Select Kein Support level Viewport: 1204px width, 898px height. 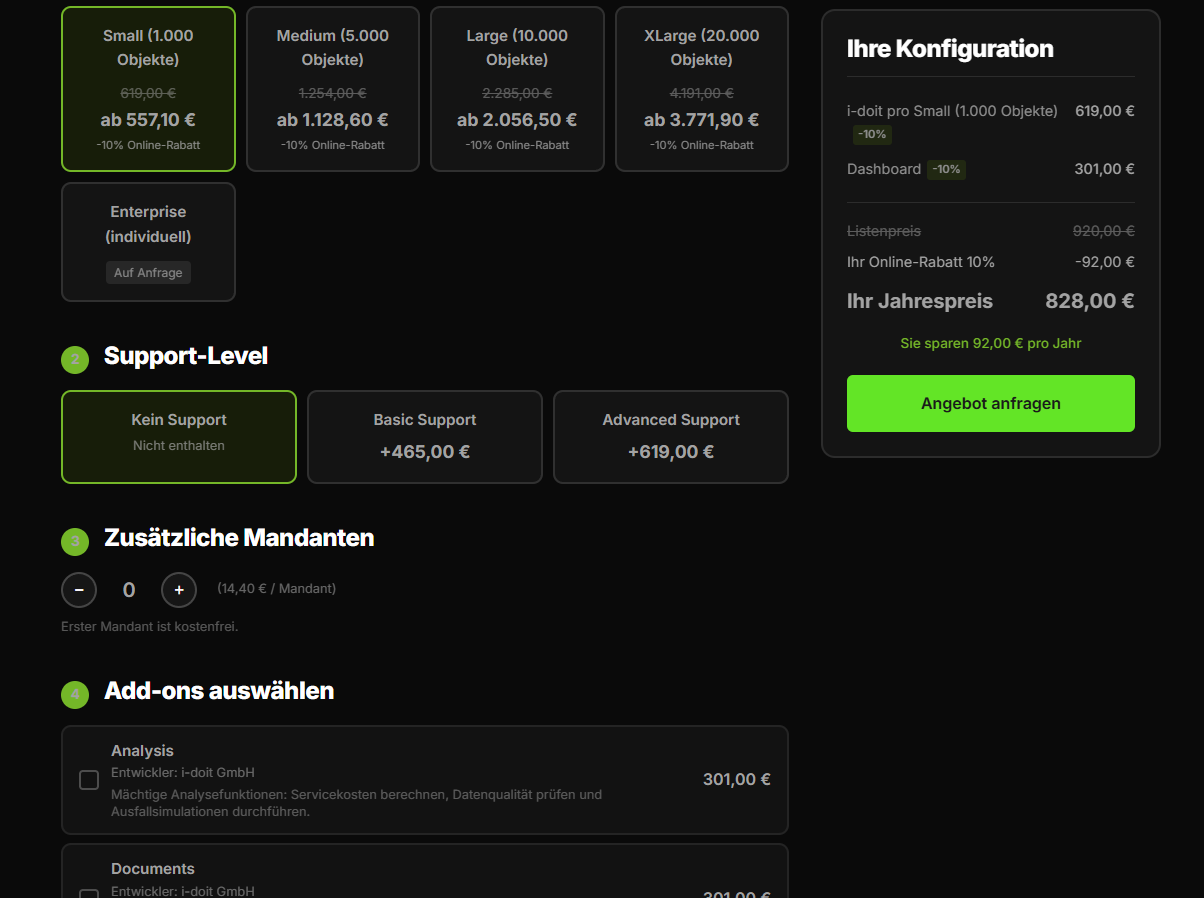pyautogui.click(x=179, y=436)
